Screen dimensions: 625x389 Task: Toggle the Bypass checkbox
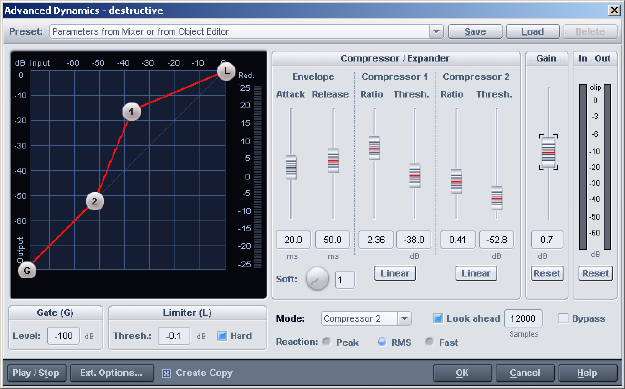tap(563, 318)
